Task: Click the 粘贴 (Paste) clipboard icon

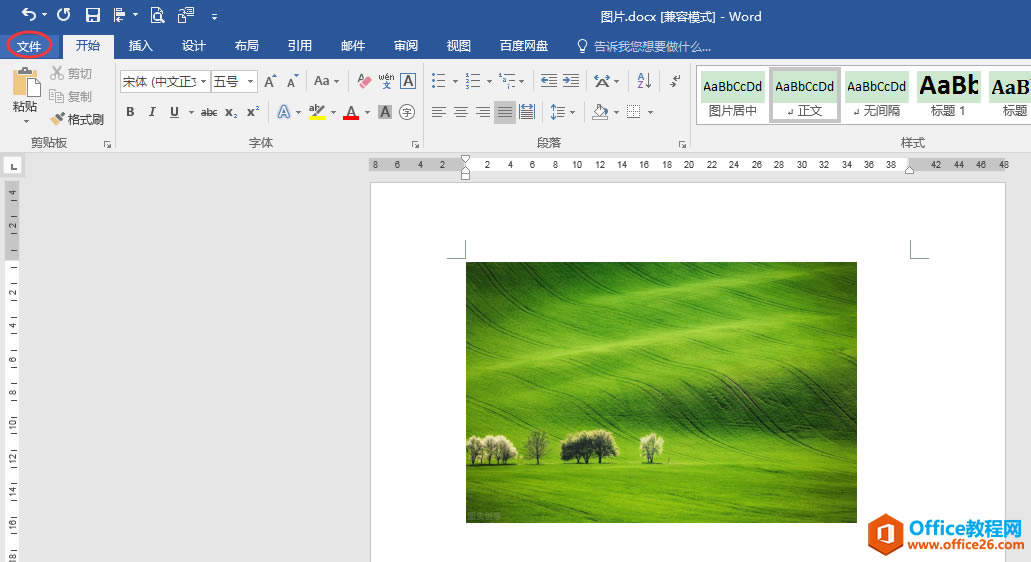Action: (25, 82)
